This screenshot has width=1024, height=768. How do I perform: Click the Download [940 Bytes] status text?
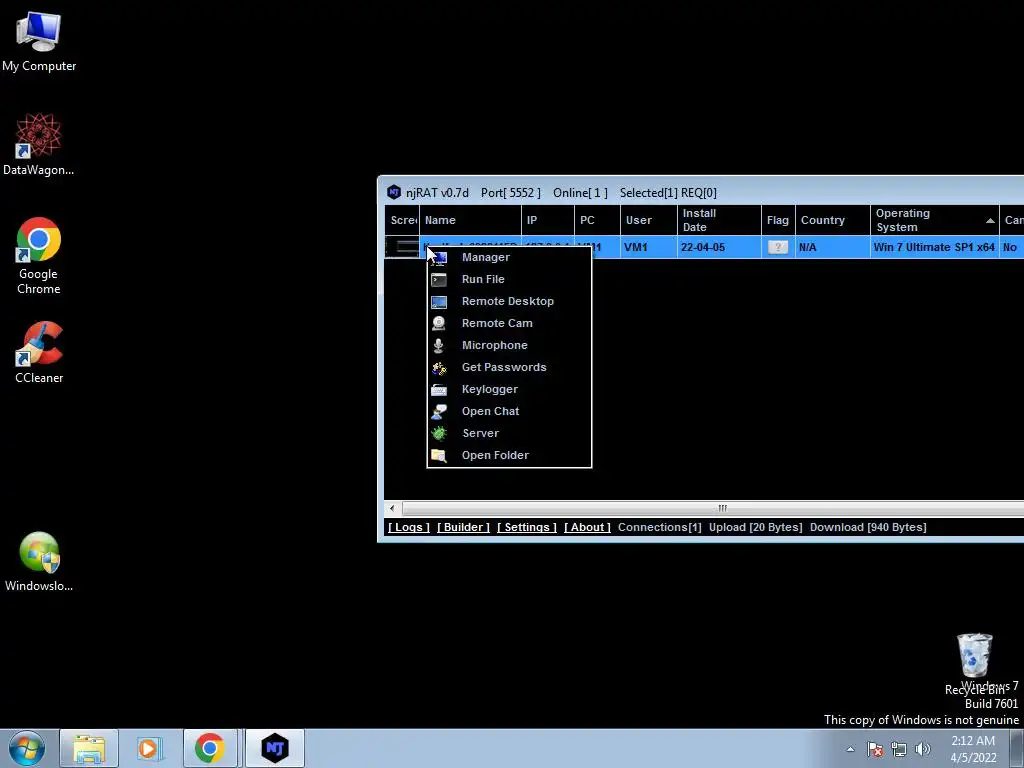(868, 527)
